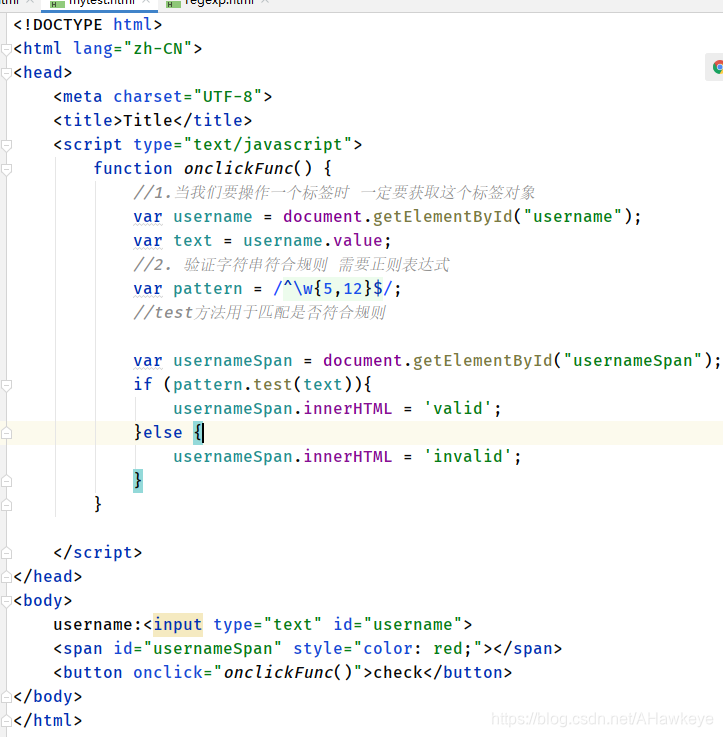This screenshot has width=723, height=737.
Task: Click the id="username" attribute on input
Action: pos(398,625)
